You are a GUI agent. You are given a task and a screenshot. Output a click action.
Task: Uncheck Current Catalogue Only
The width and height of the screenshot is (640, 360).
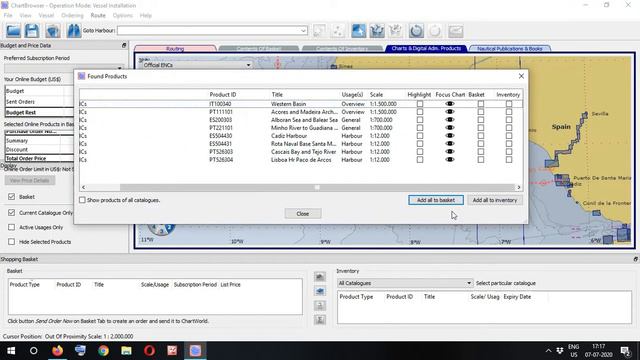[x=11, y=213]
